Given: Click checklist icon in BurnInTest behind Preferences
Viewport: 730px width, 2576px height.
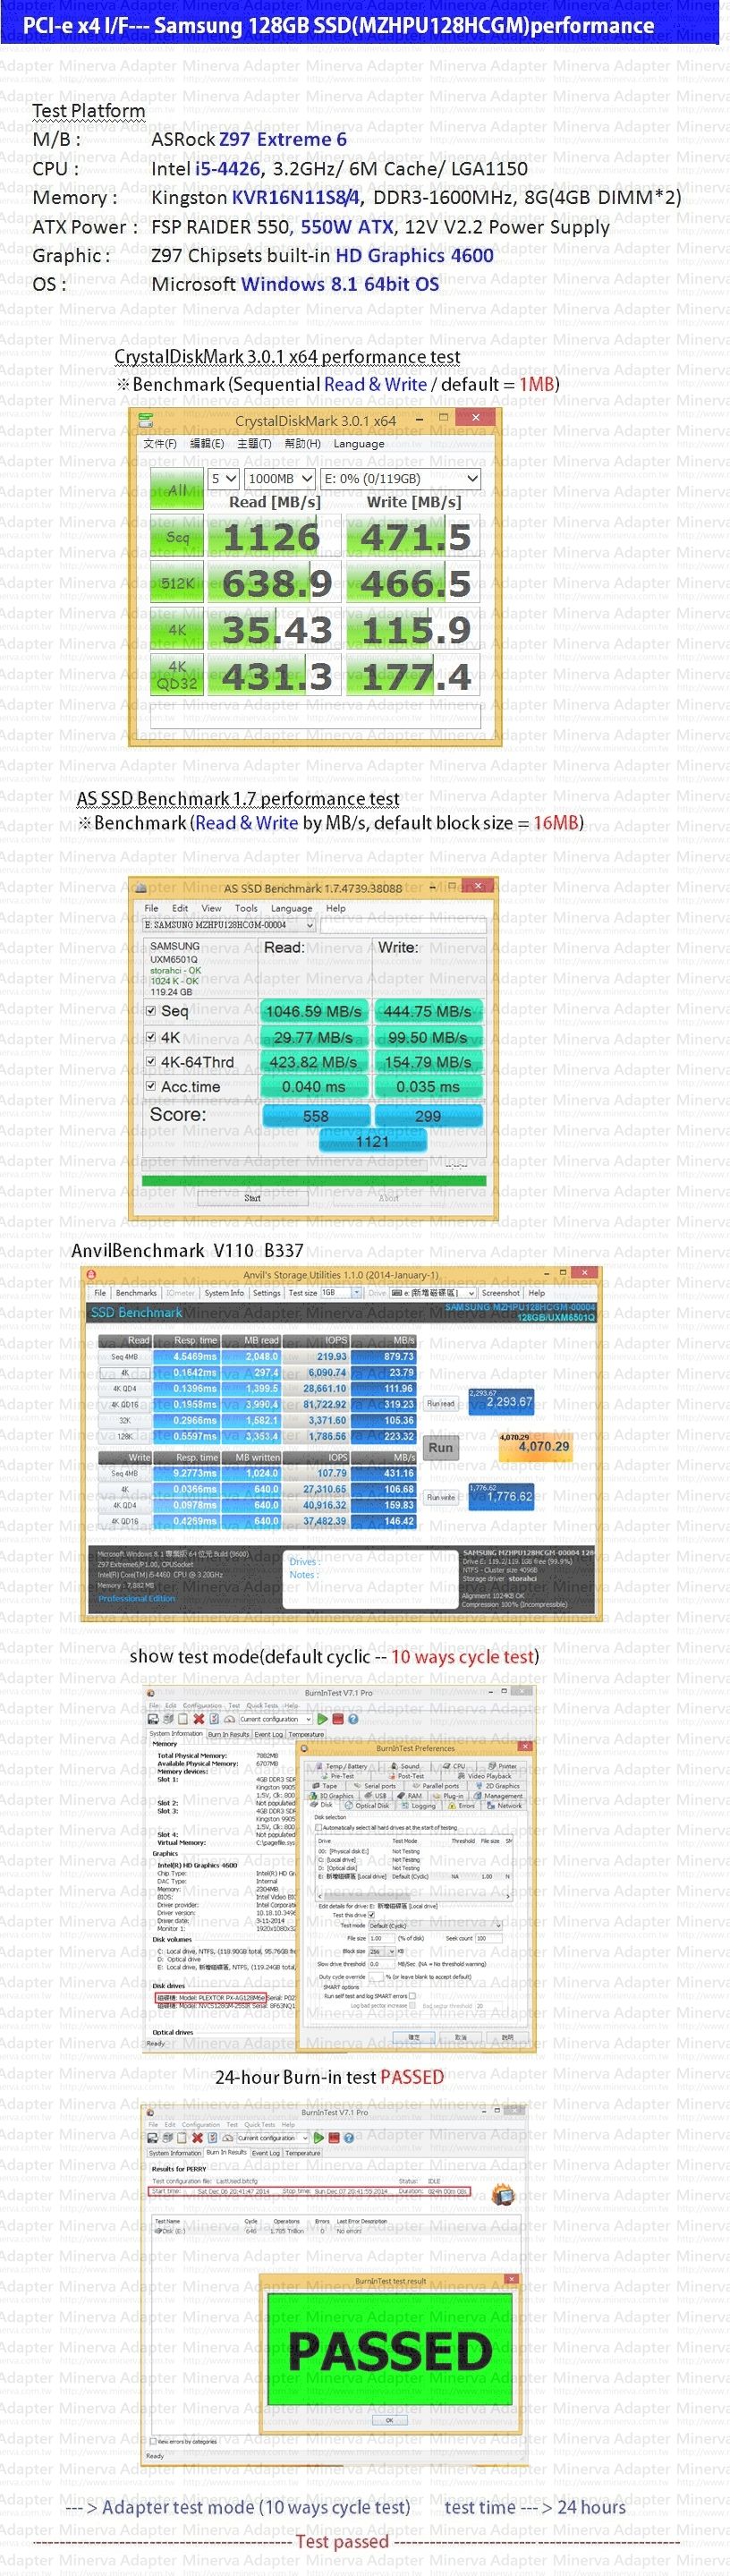Looking at the screenshot, I should [214, 1720].
